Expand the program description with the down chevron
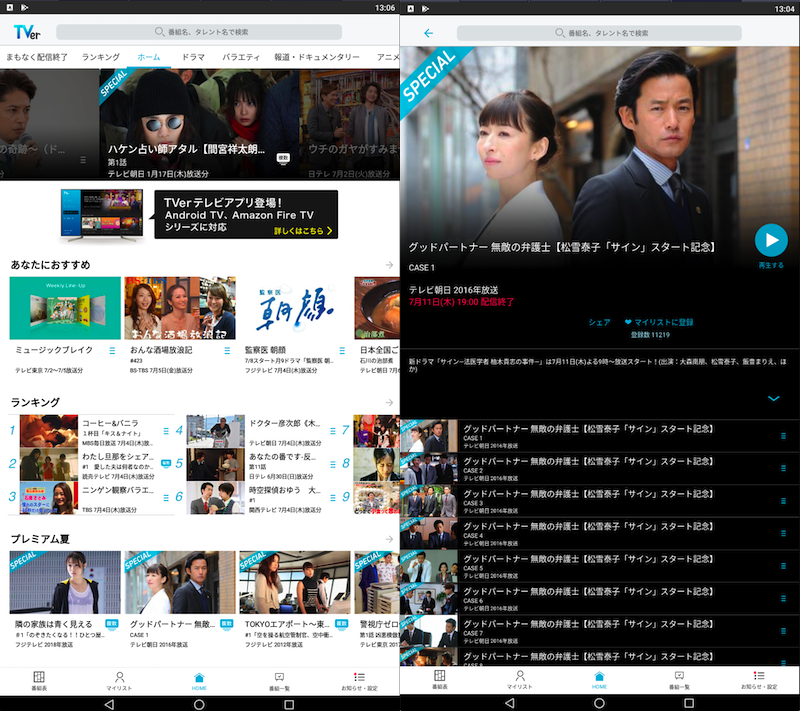Image resolution: width=800 pixels, height=711 pixels. click(x=773, y=398)
